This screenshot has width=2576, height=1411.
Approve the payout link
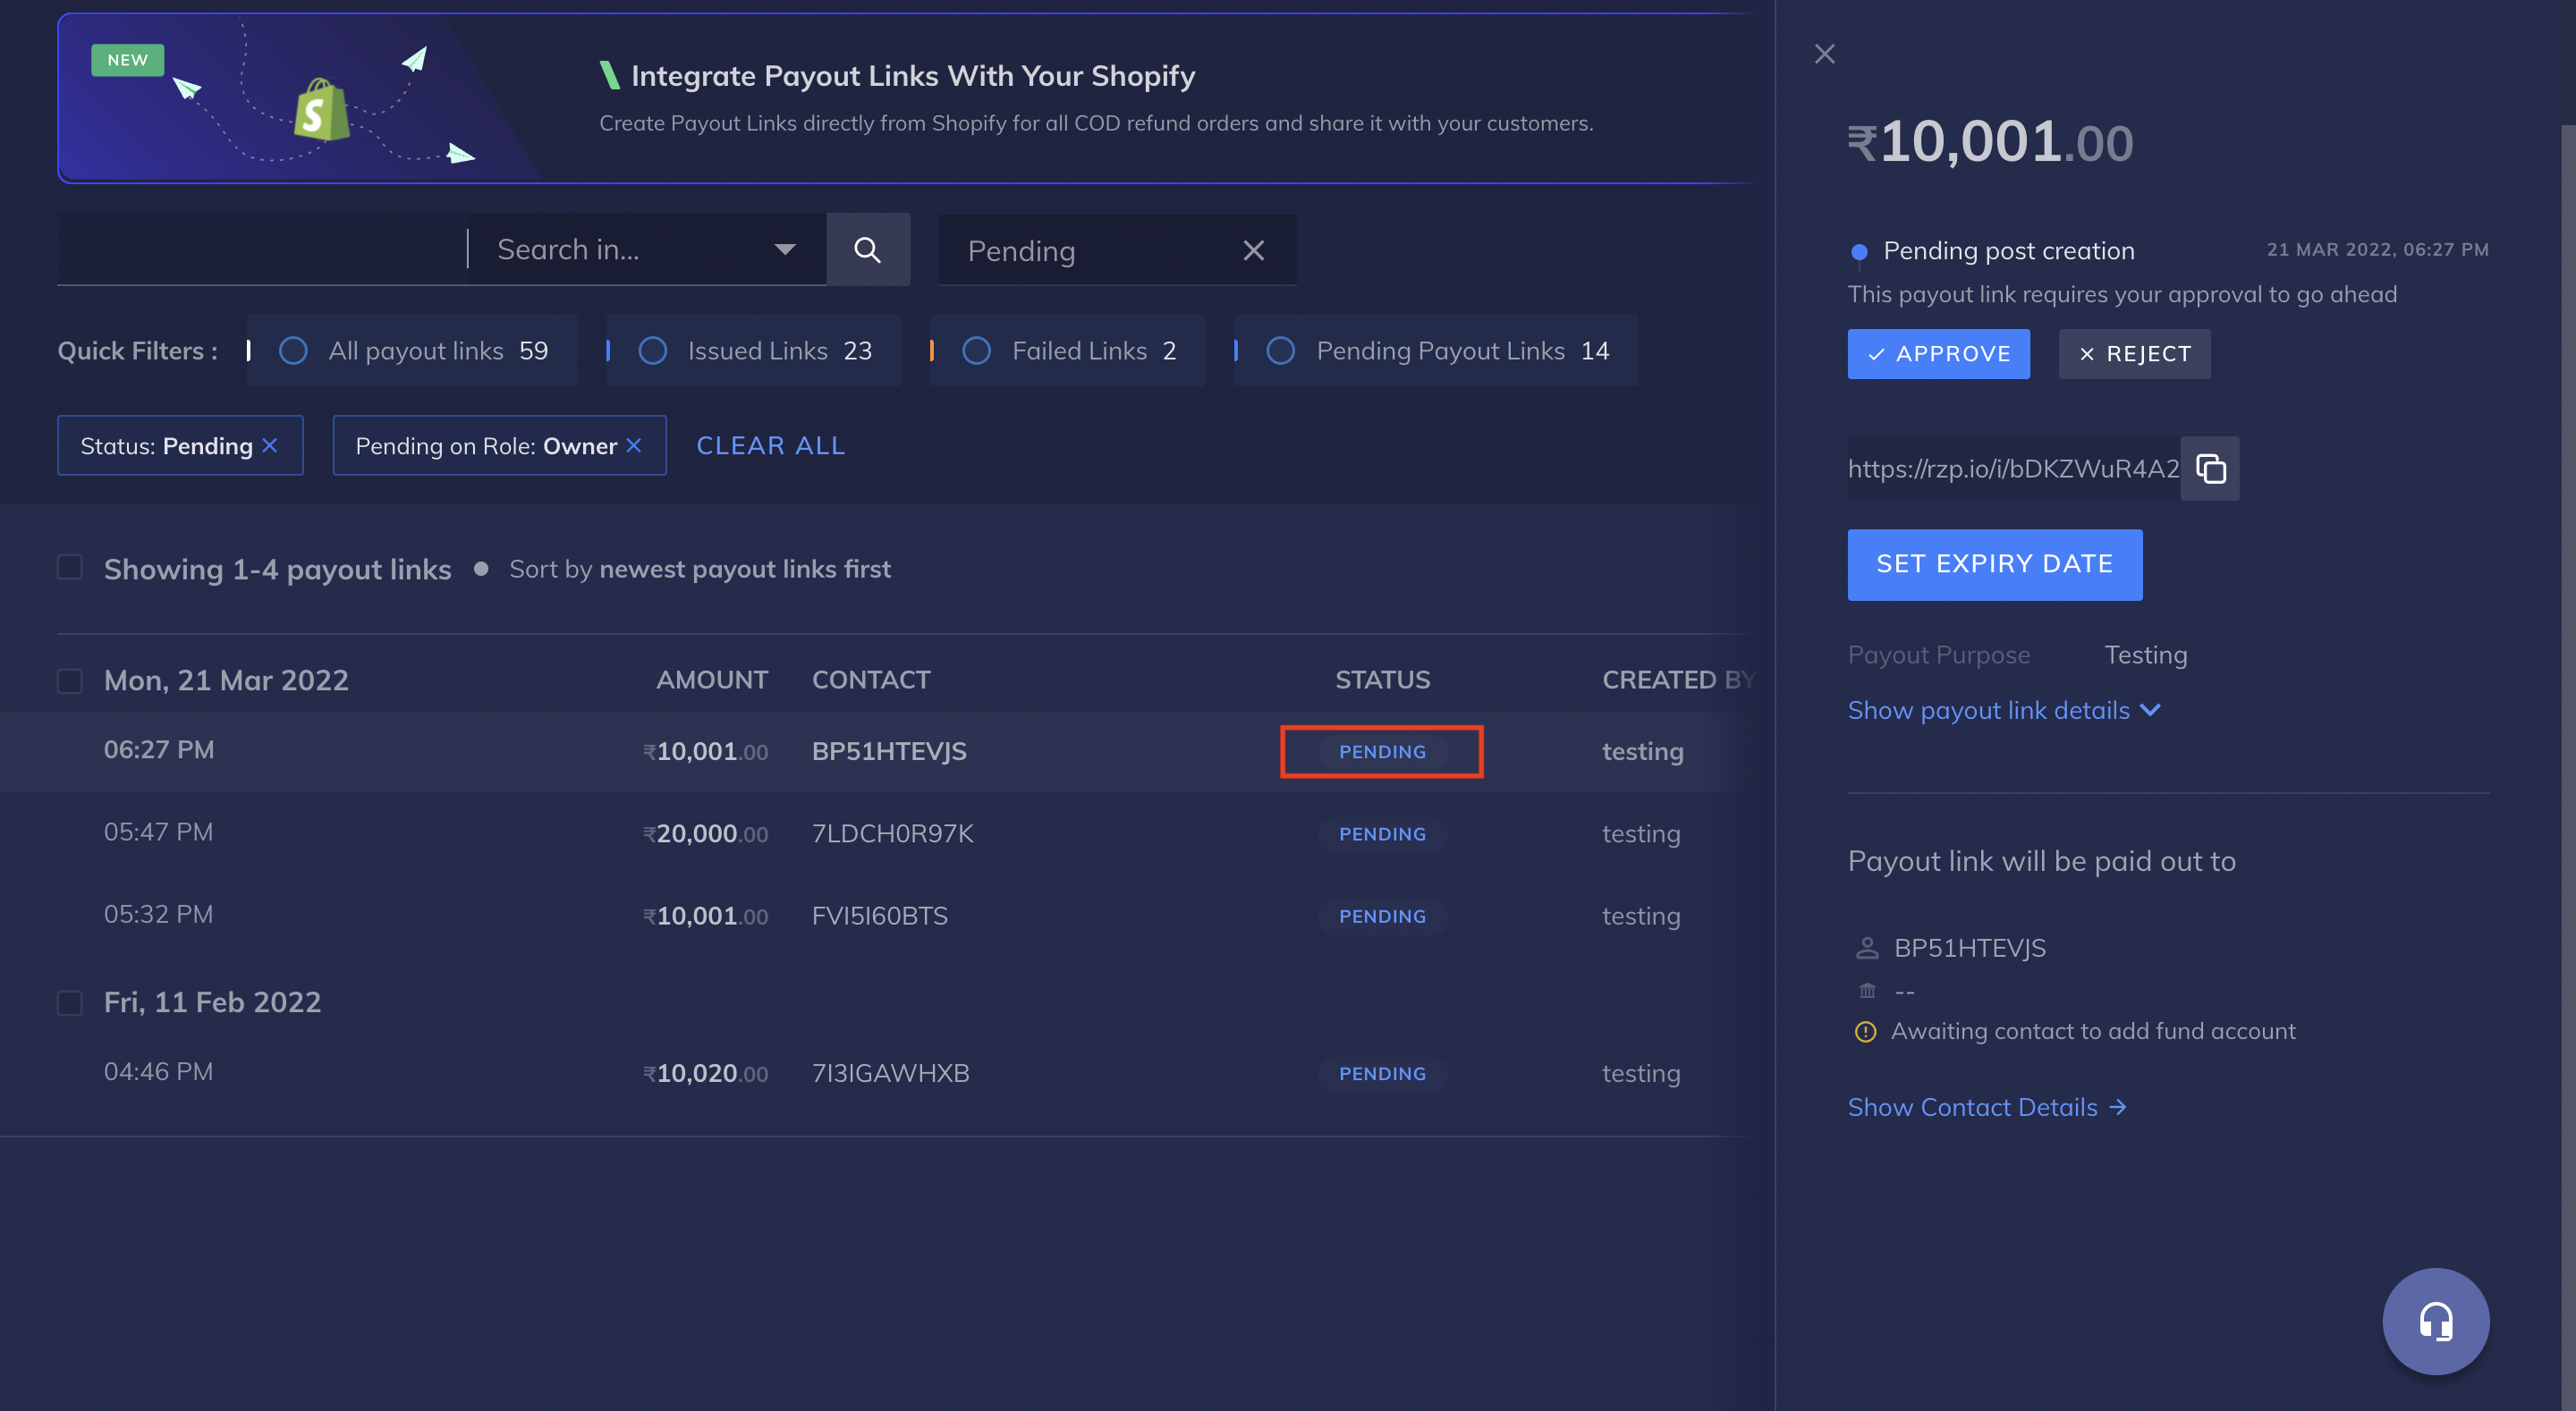pos(1938,354)
